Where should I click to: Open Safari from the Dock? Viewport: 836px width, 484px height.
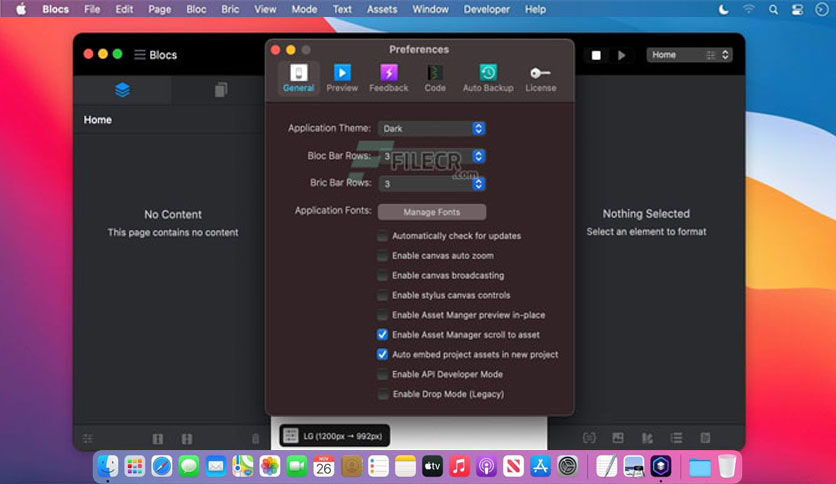point(162,466)
